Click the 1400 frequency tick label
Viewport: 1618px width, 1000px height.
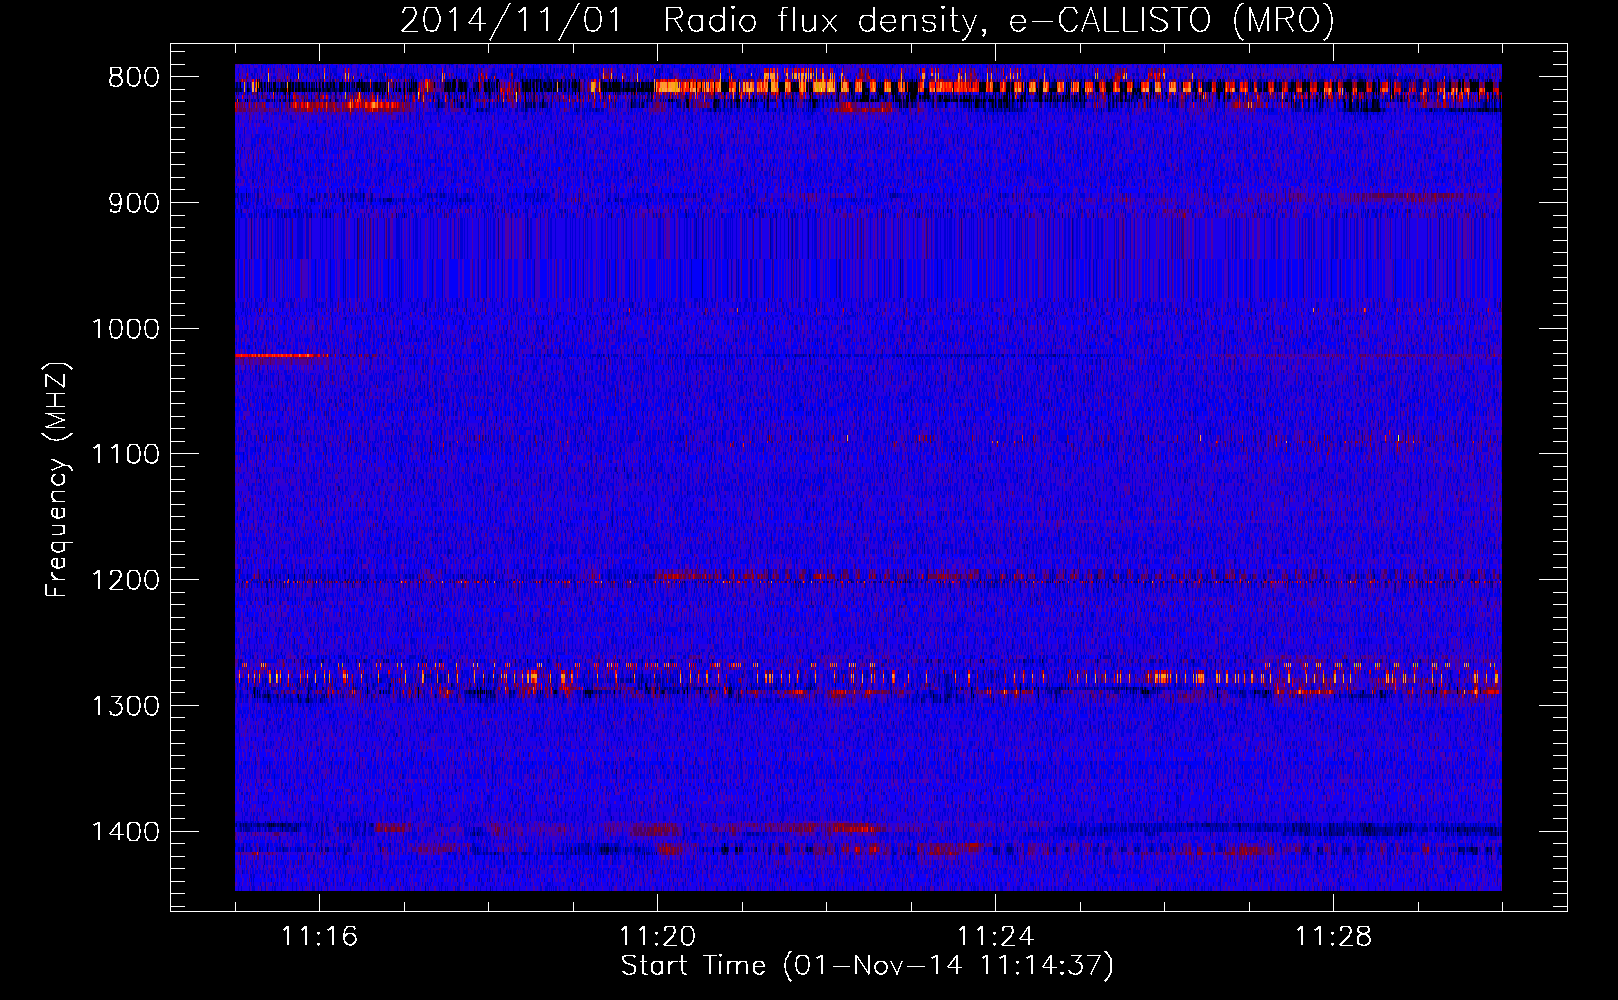(125, 832)
